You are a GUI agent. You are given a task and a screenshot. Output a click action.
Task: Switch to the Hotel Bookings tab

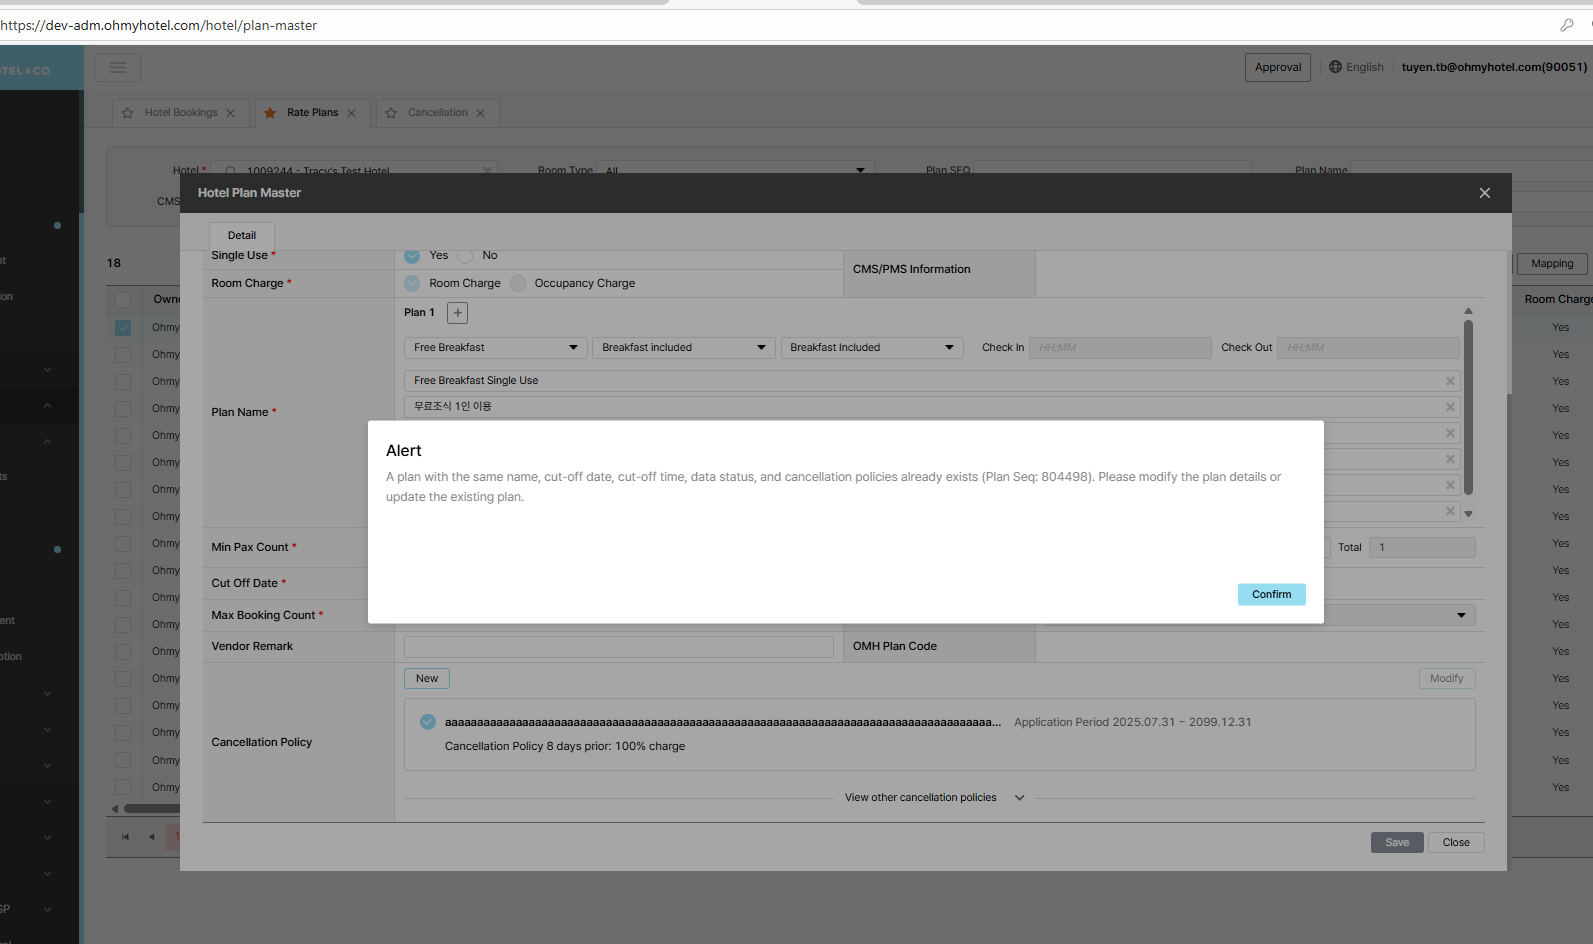(x=181, y=113)
